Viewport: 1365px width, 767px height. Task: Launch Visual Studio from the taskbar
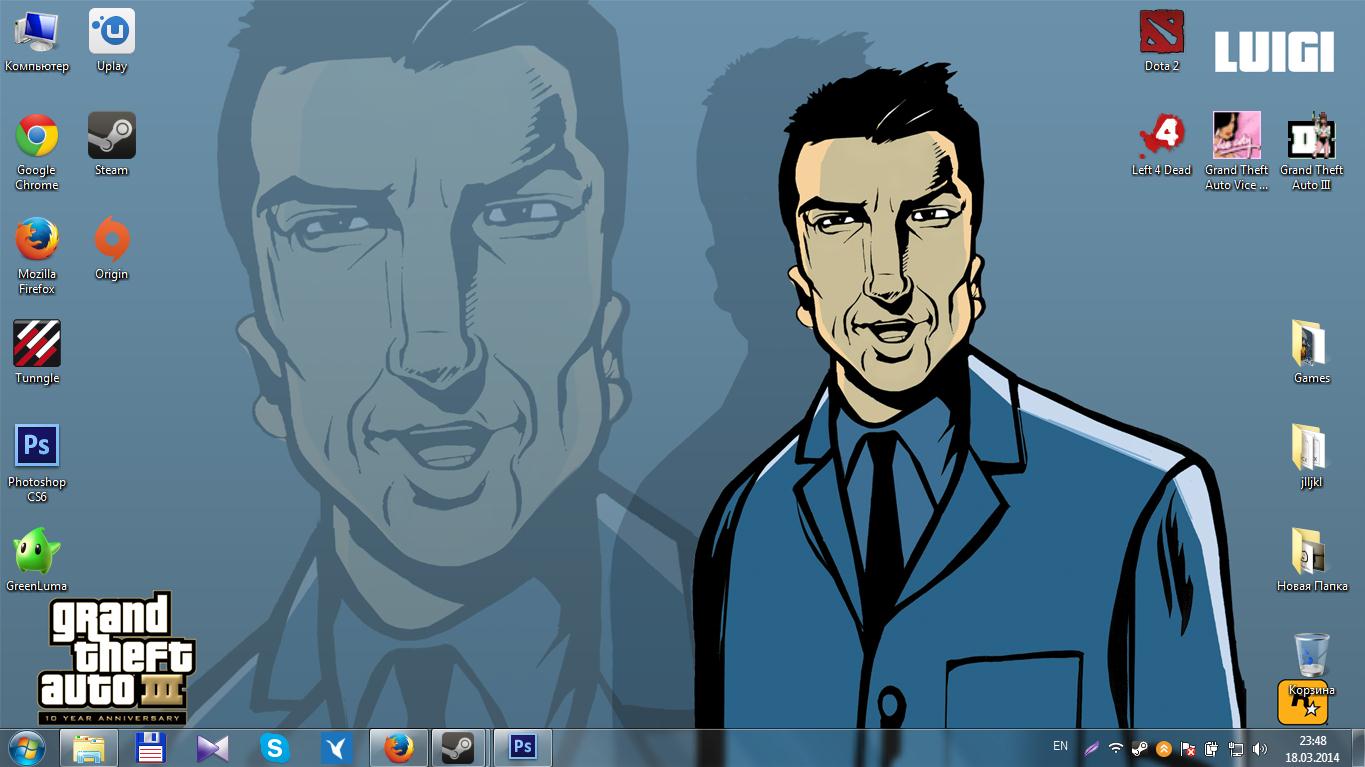tap(212, 748)
